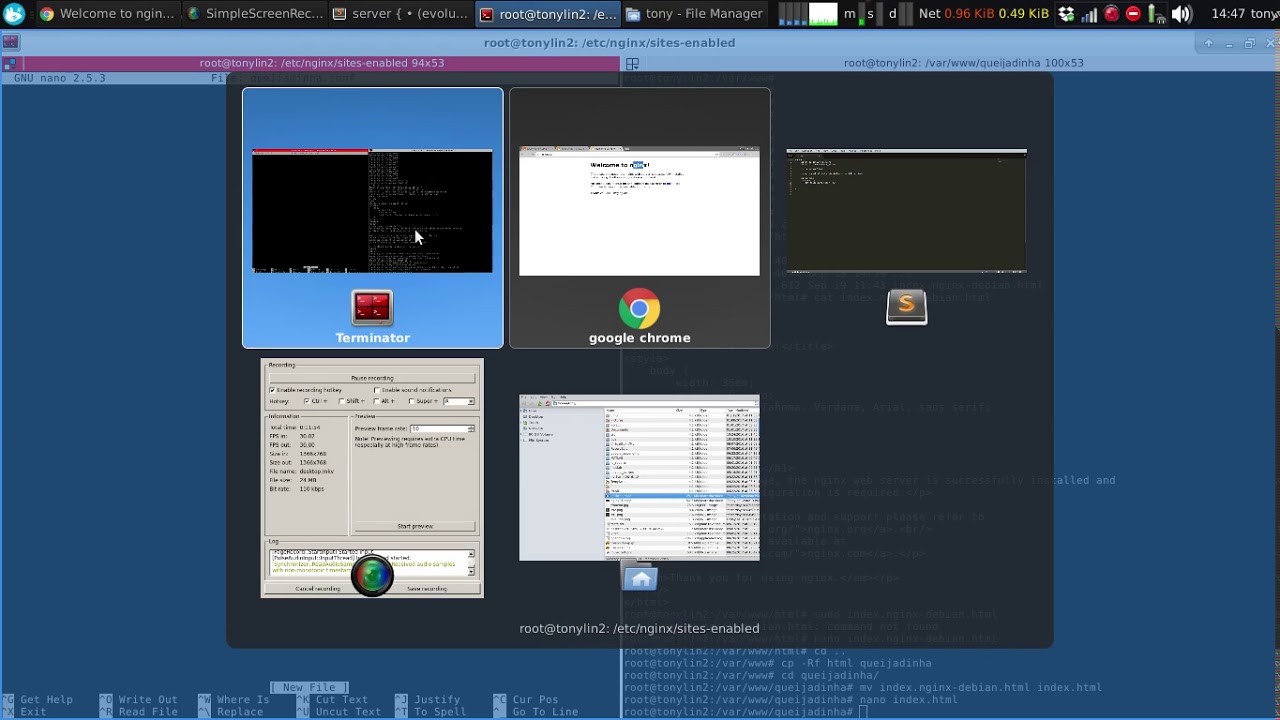Open the battery power tray icon
This screenshot has width=1280, height=720.
click(x=1155, y=14)
